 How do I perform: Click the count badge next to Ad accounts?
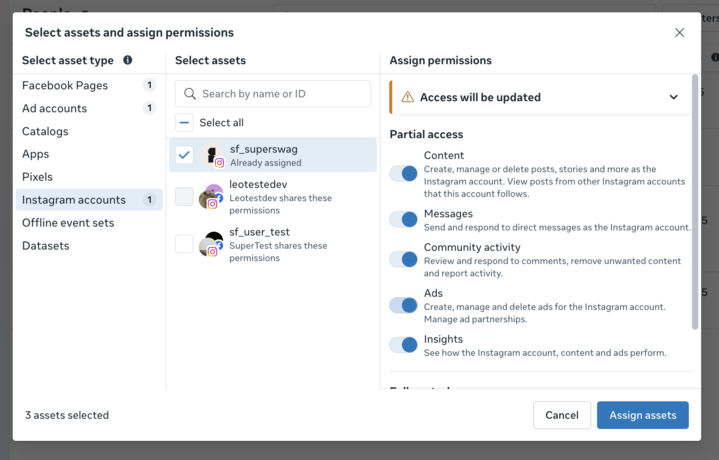click(x=149, y=108)
